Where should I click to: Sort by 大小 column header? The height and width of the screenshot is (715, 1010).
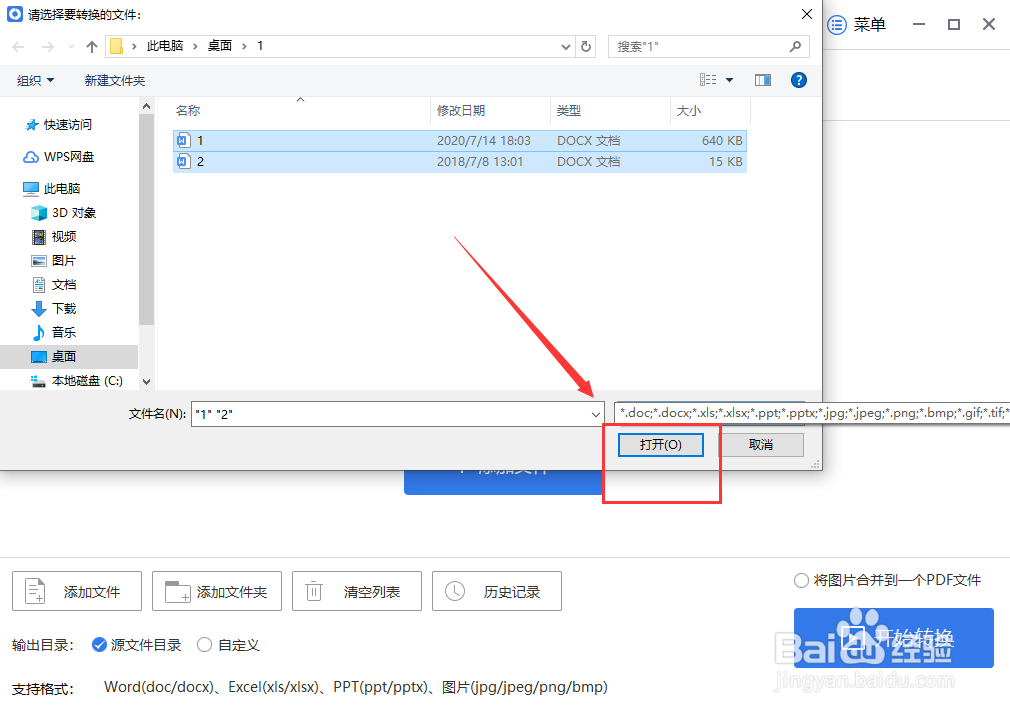(x=710, y=111)
